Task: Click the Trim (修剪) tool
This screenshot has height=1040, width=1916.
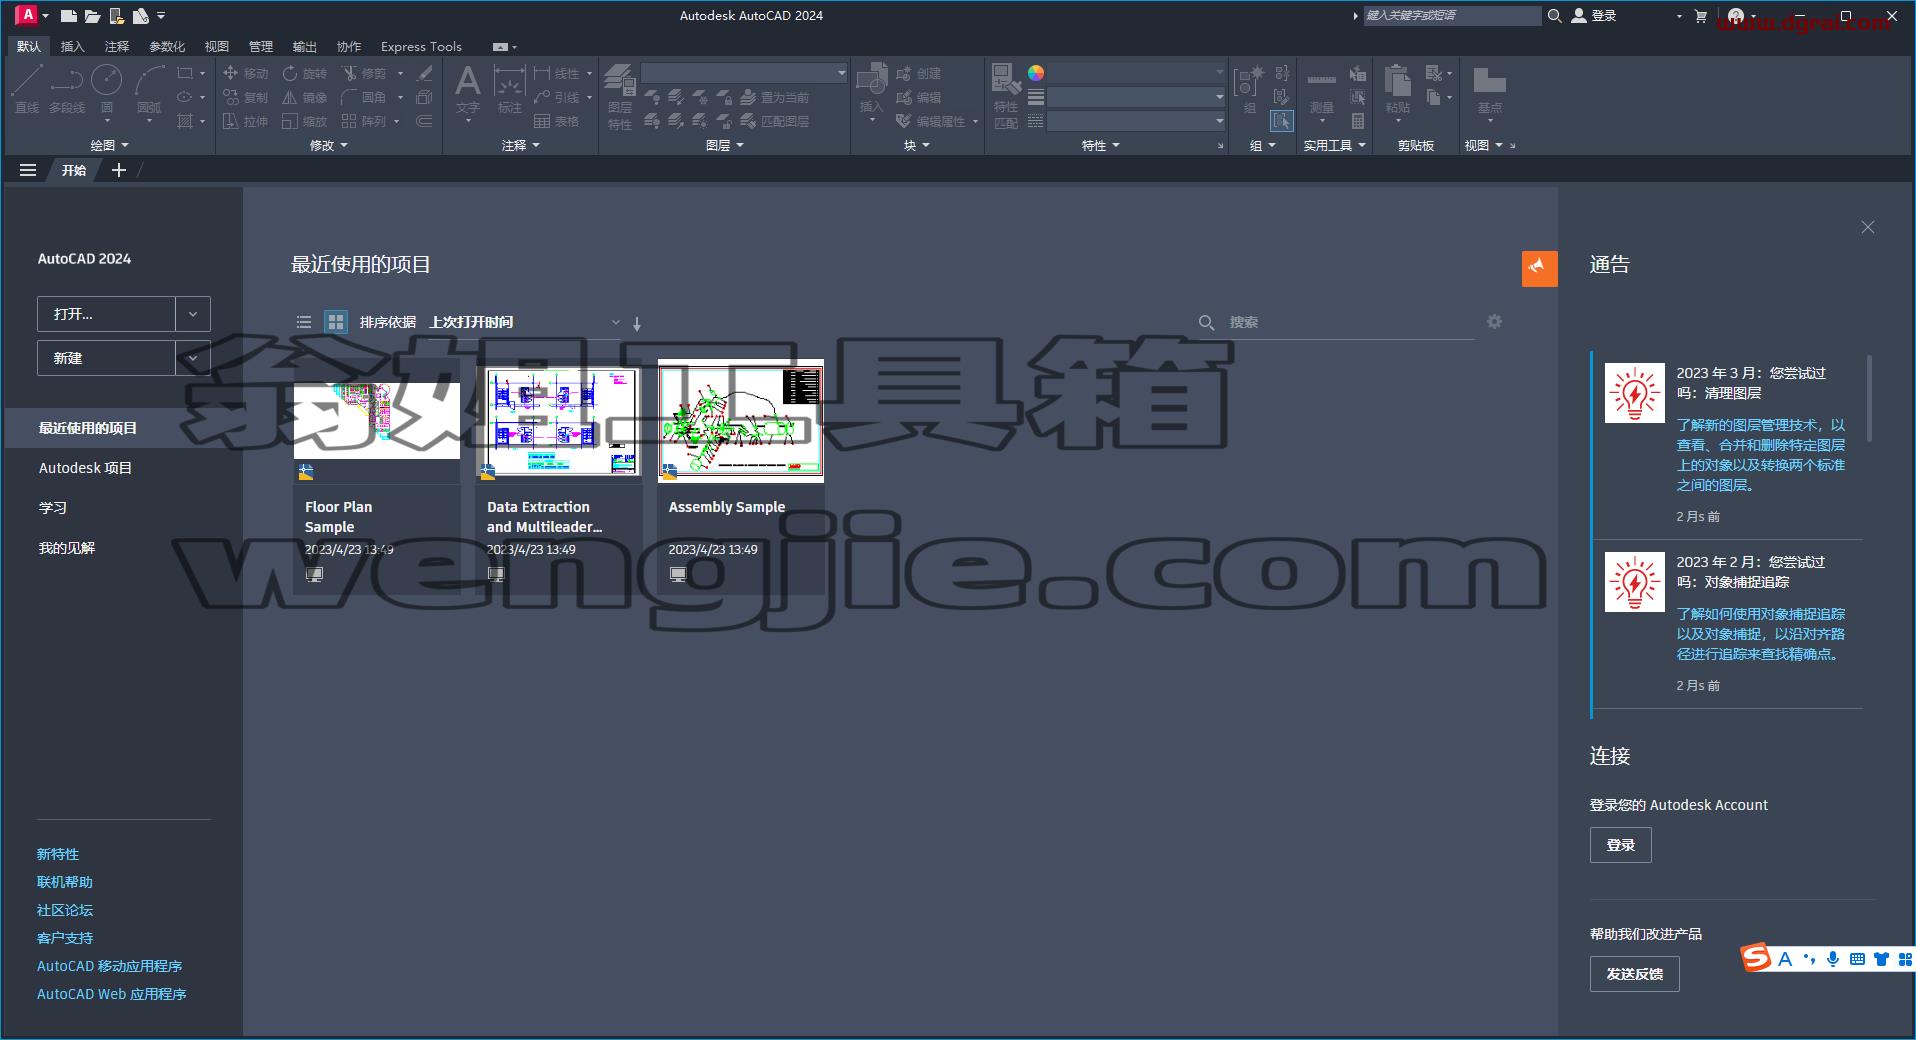Action: pos(364,73)
